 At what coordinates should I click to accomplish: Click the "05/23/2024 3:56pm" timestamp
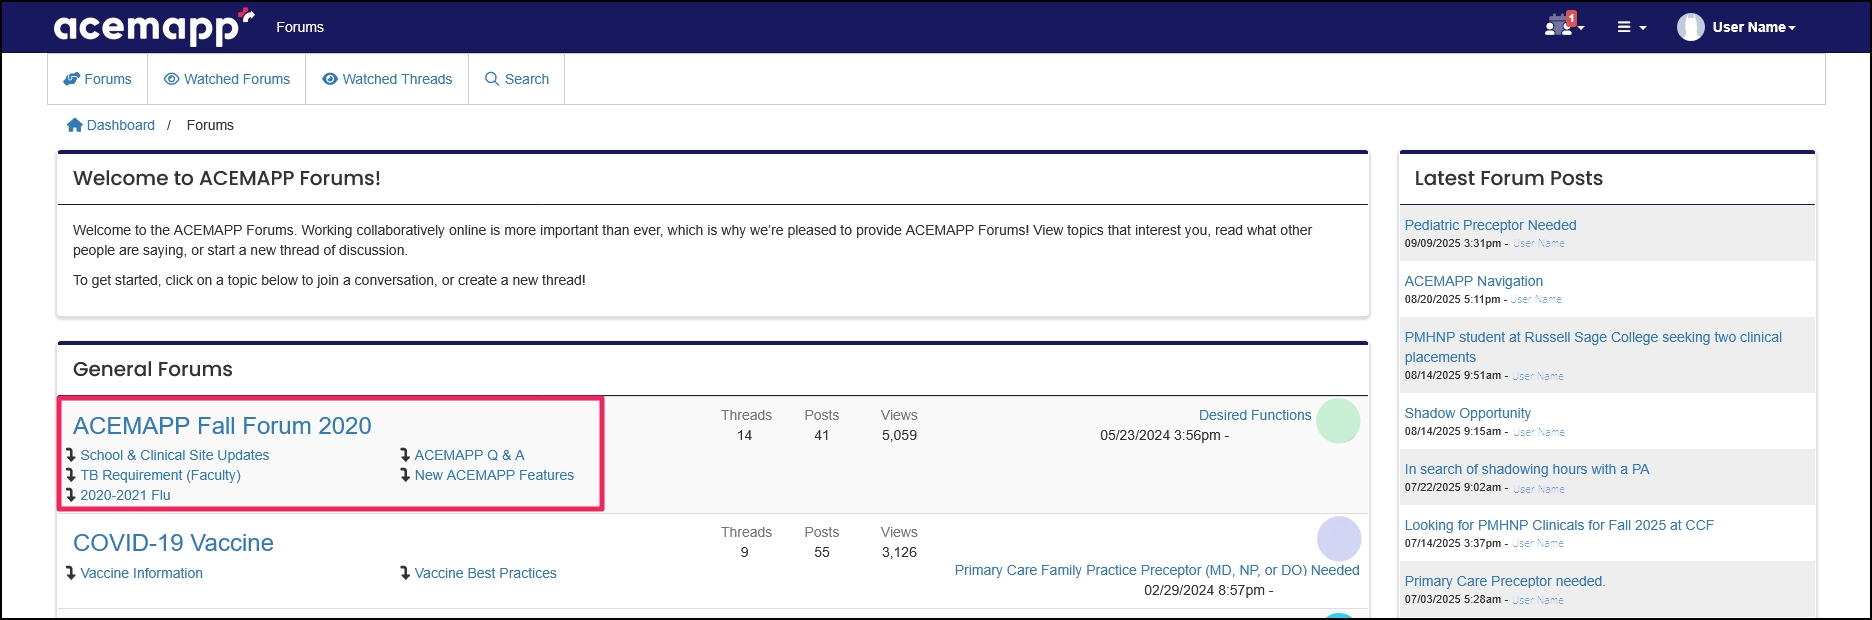[x=1160, y=435]
